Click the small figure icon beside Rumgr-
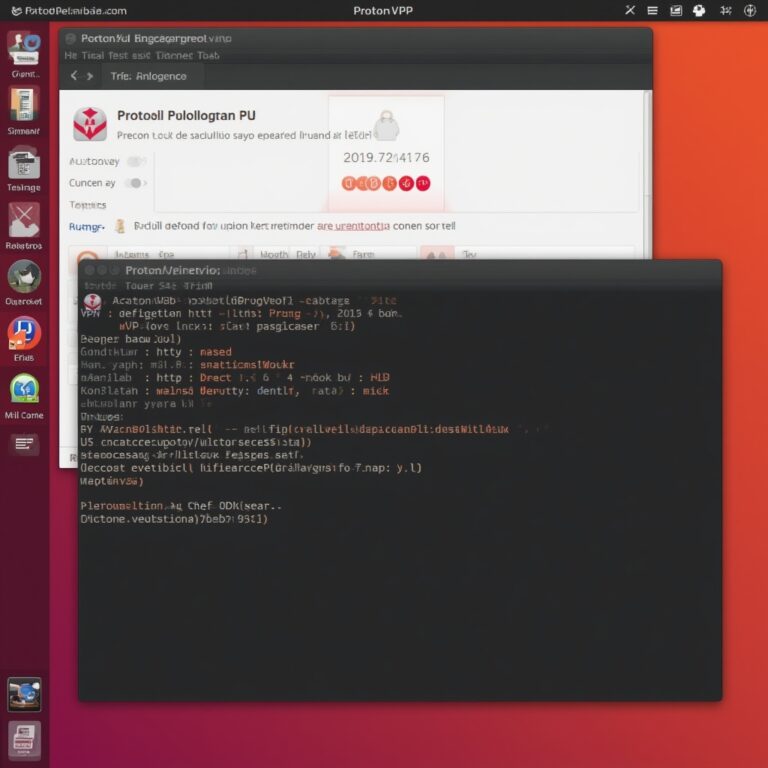Image resolution: width=768 pixels, height=768 pixels. [120, 226]
